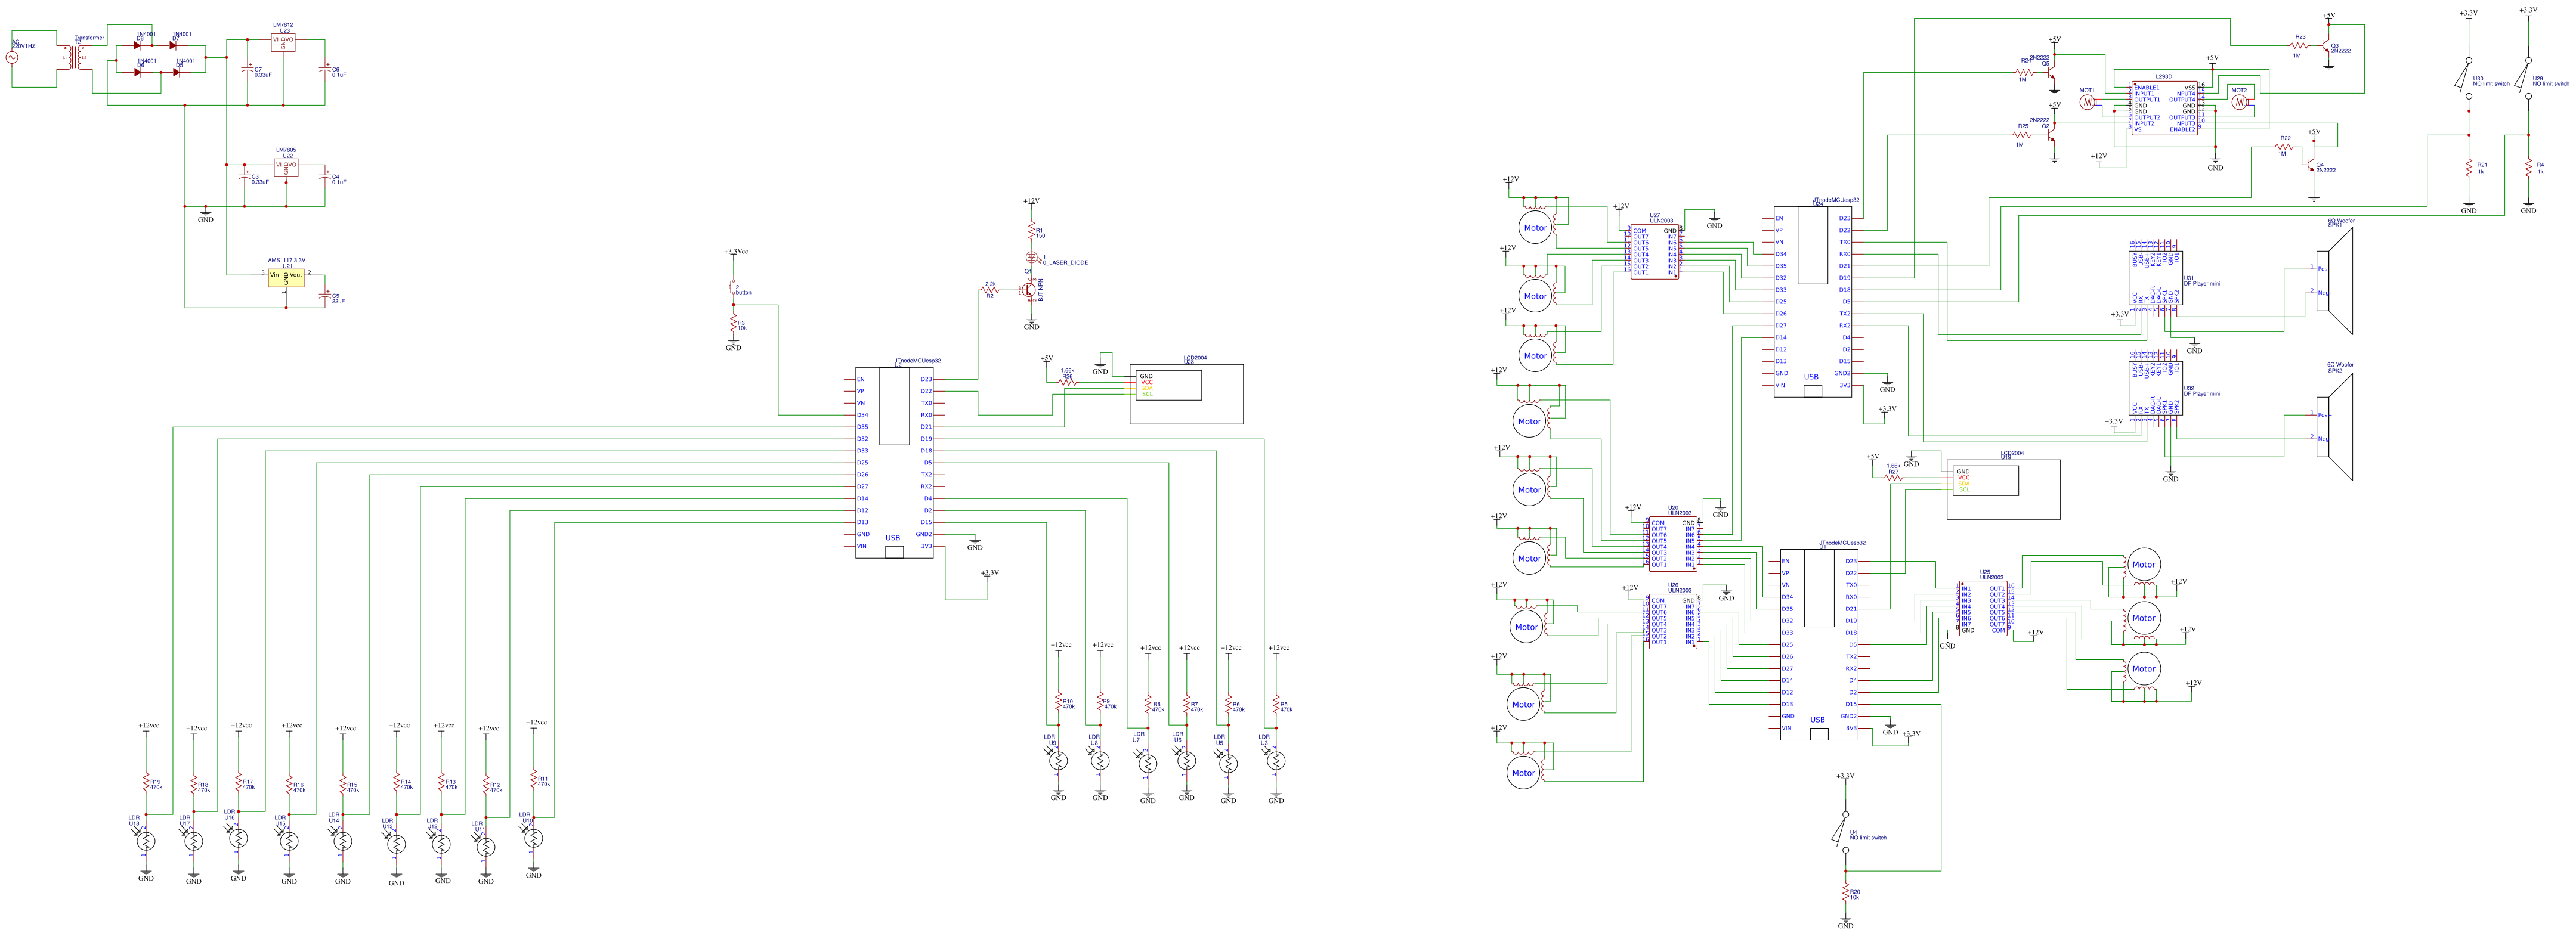The width and height of the screenshot is (2576, 936).
Task: Select the LM7805 regulator U22
Action: 286,167
